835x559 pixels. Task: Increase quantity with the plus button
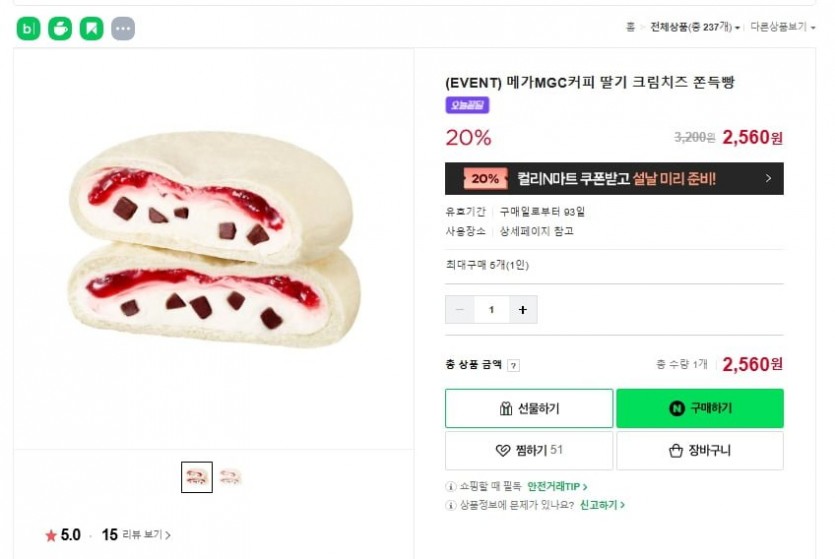pyautogui.click(x=522, y=310)
